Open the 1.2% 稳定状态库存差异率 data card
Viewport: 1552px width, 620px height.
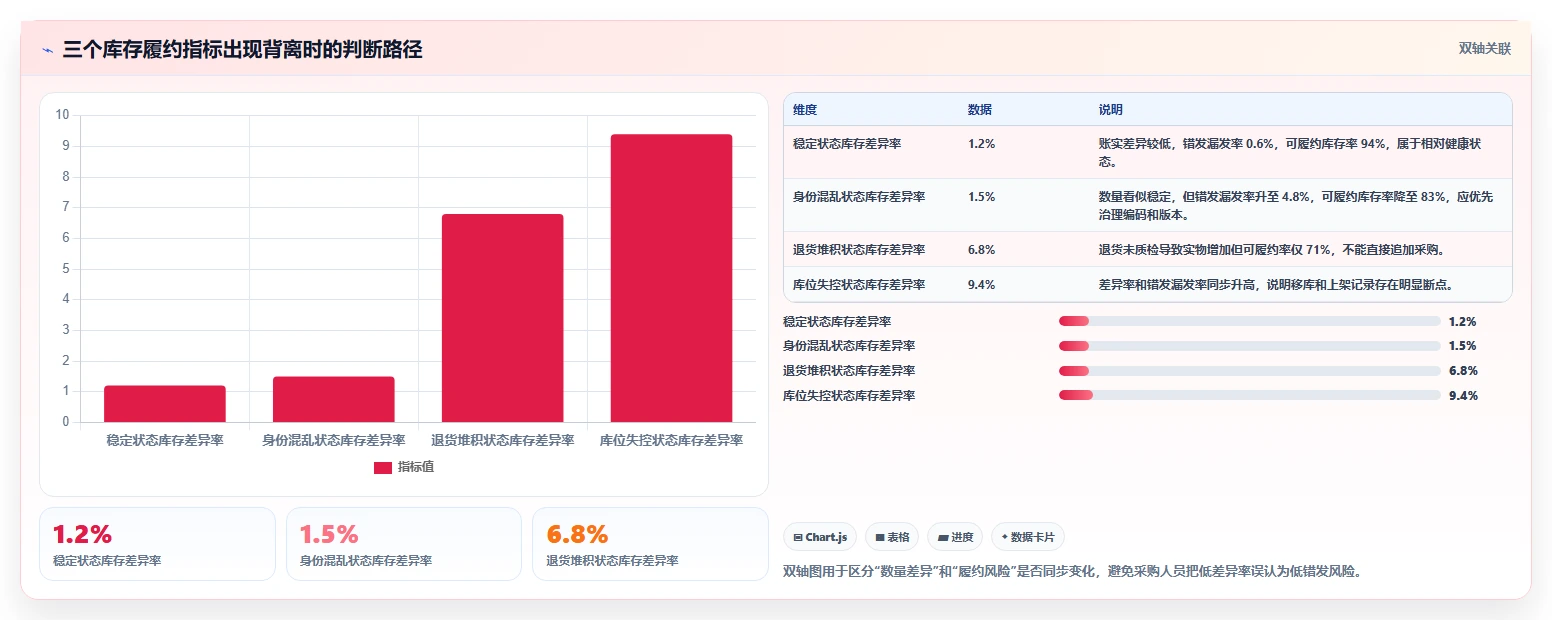(x=157, y=544)
